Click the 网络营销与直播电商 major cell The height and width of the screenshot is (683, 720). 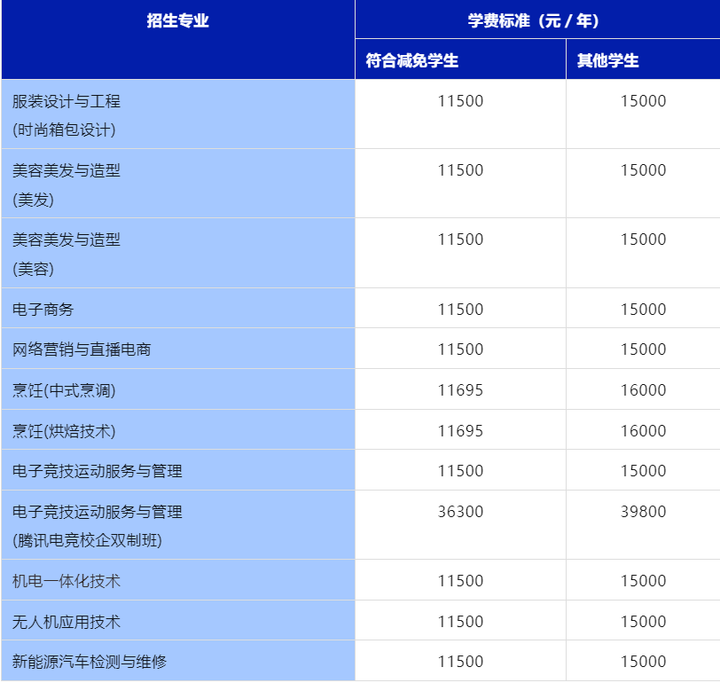(x=82, y=350)
